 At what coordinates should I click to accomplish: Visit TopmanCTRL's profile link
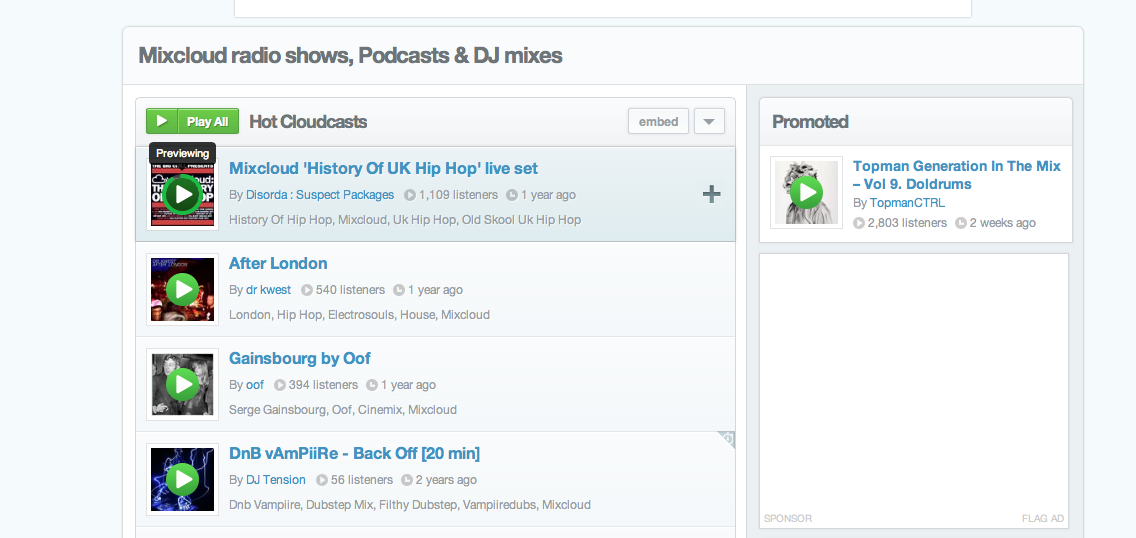click(907, 203)
